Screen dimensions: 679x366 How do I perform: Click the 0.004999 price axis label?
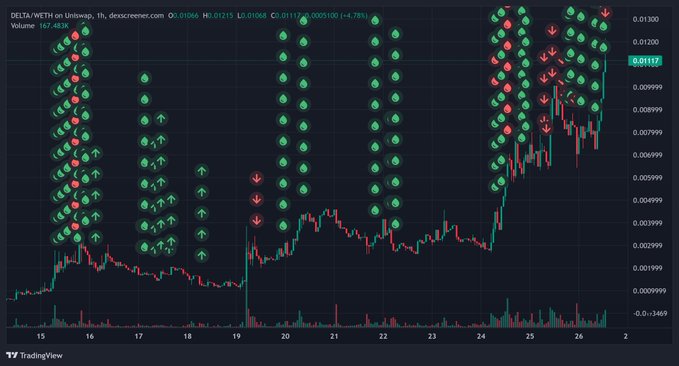click(647, 200)
